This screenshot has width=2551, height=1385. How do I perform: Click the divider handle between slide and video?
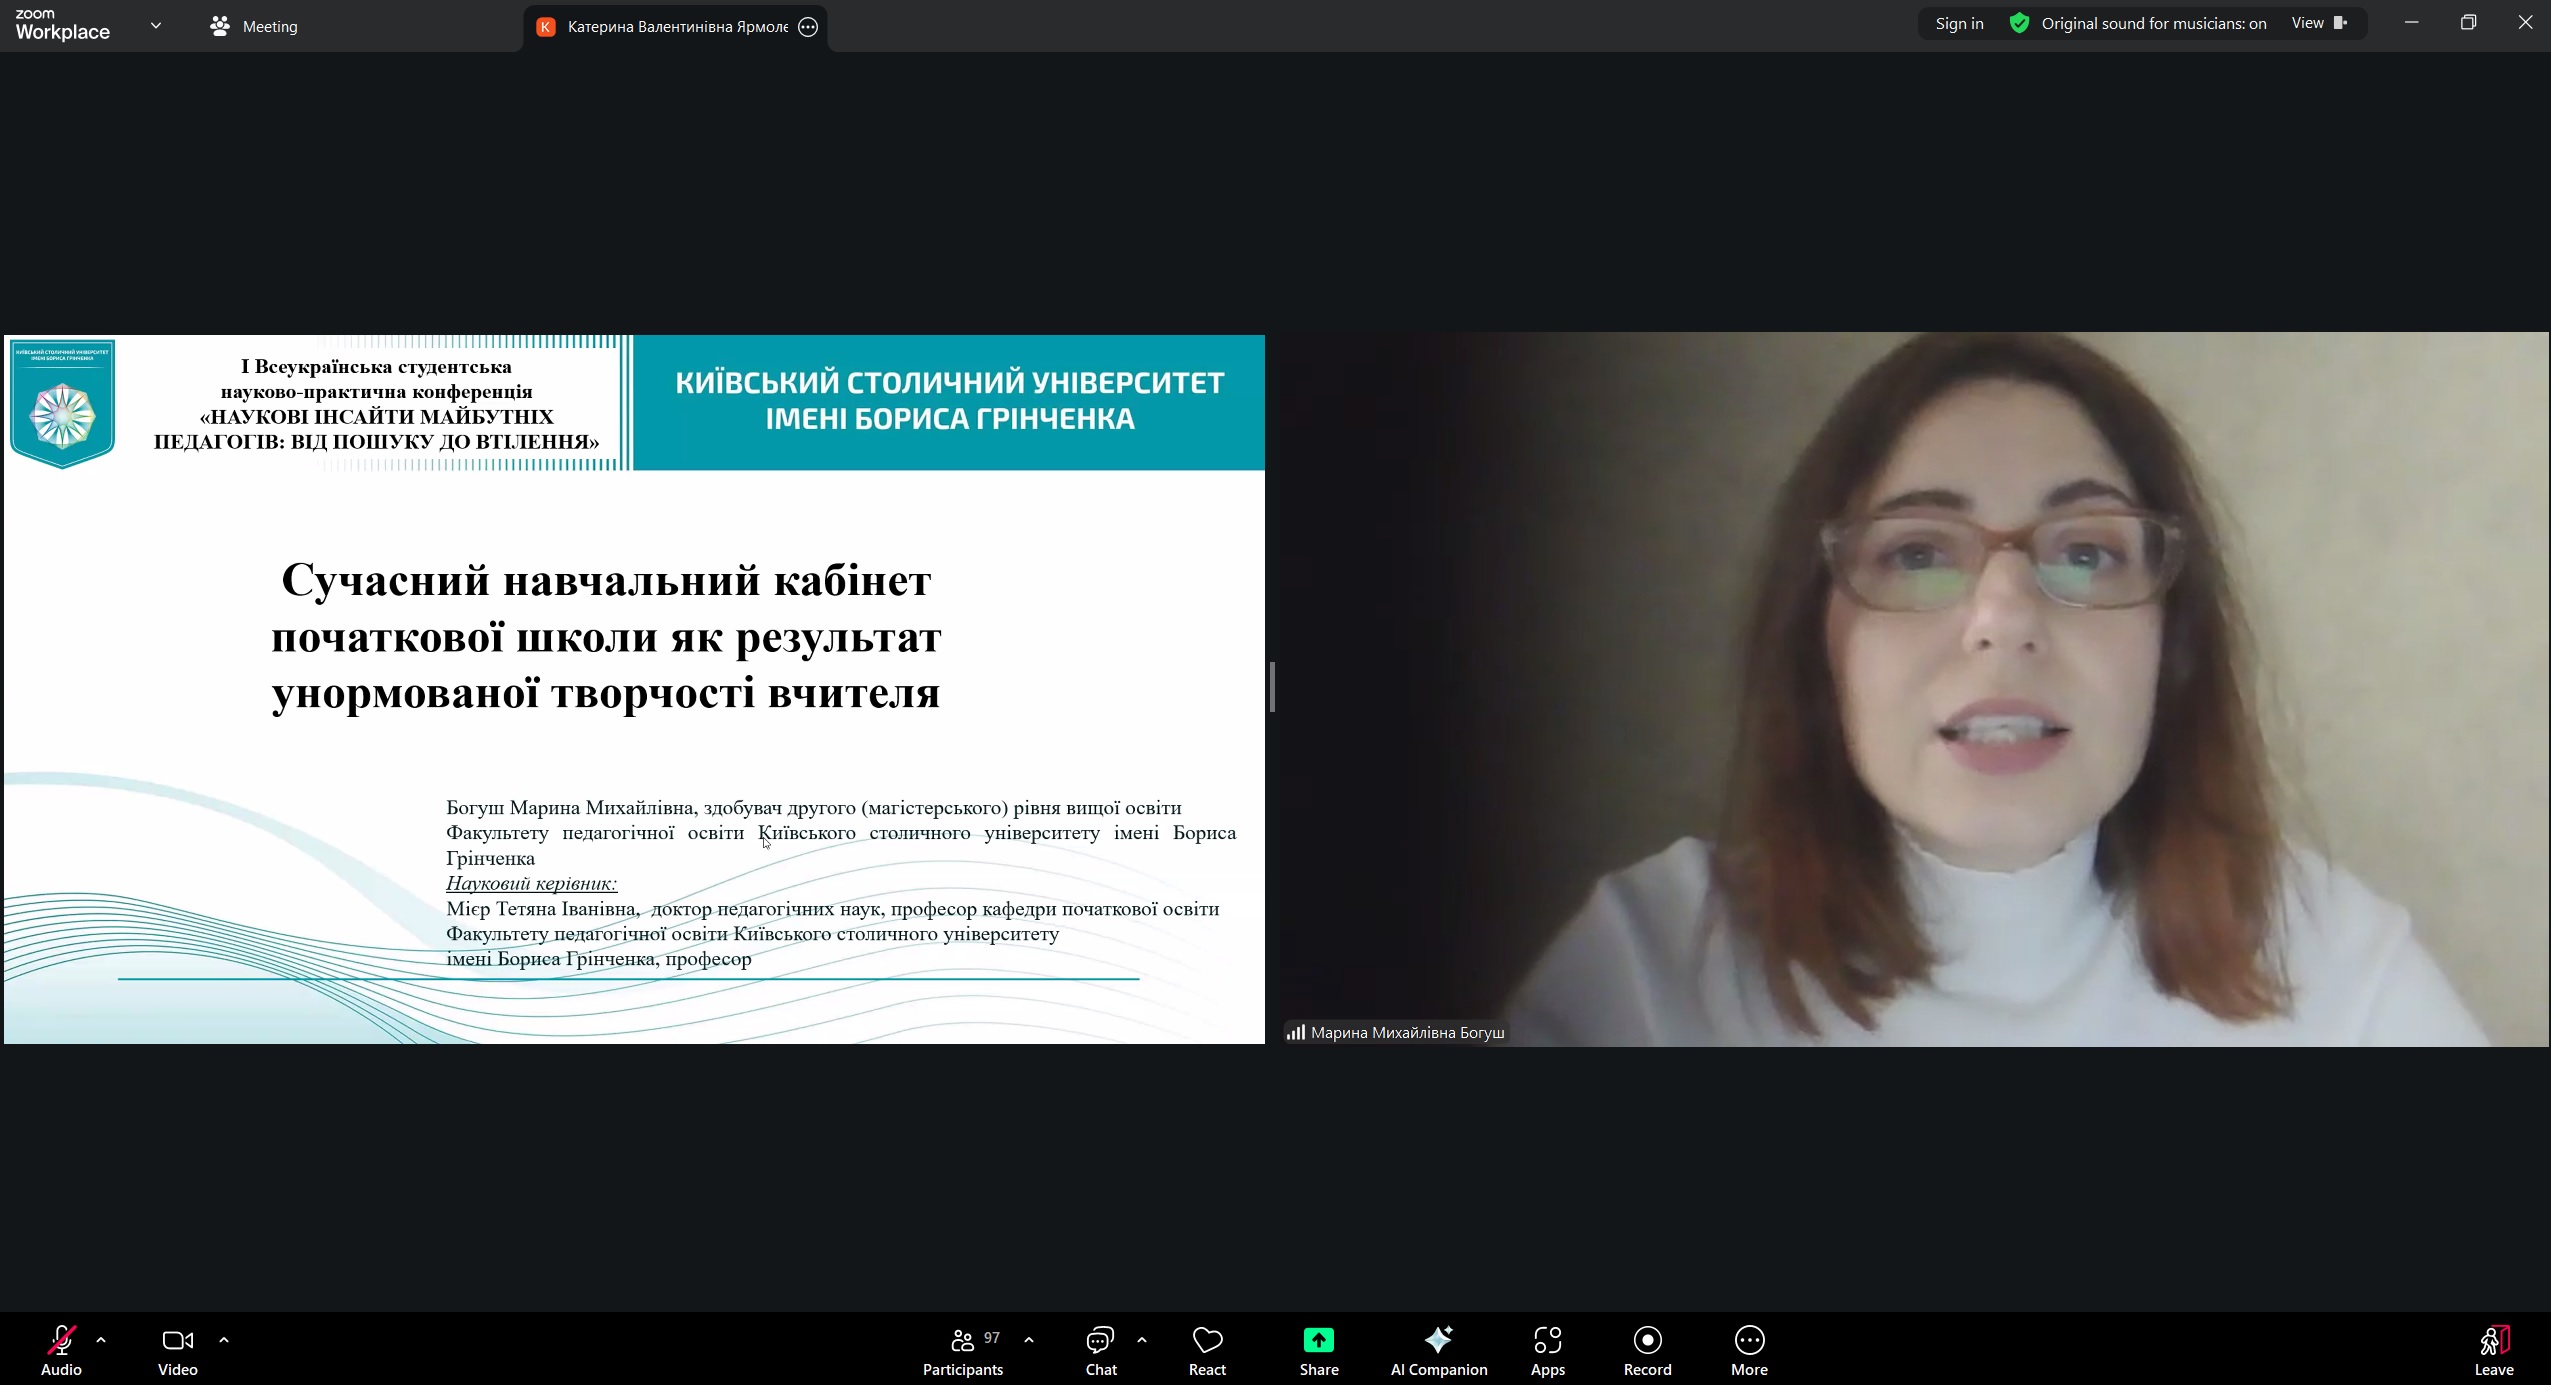click(1272, 687)
